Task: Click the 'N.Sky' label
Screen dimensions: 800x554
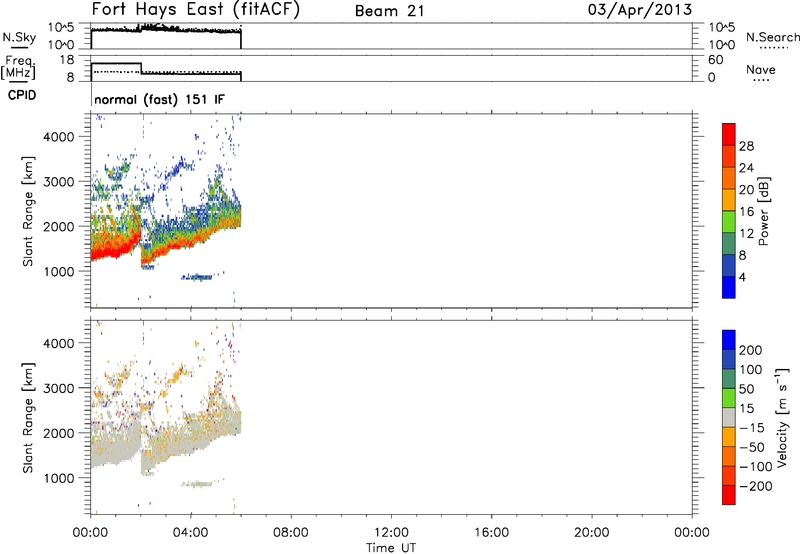Action: pyautogui.click(x=19, y=37)
